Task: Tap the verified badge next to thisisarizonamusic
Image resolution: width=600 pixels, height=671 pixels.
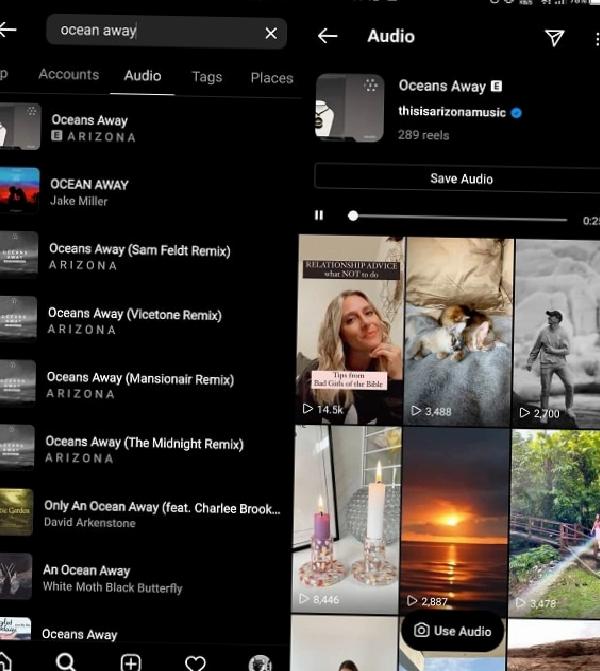Action: (x=517, y=113)
